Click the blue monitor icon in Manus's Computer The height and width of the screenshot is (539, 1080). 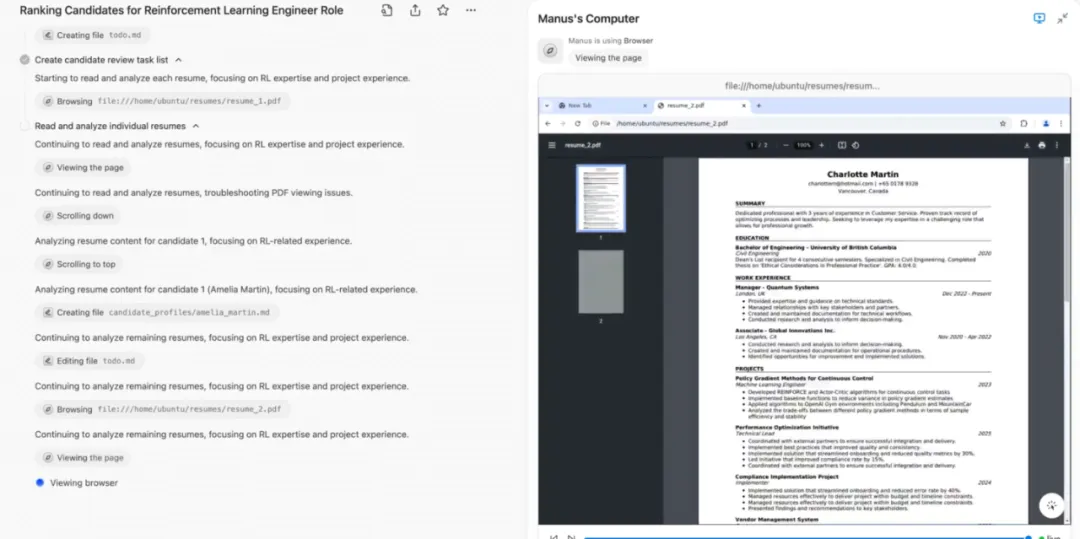click(1039, 19)
